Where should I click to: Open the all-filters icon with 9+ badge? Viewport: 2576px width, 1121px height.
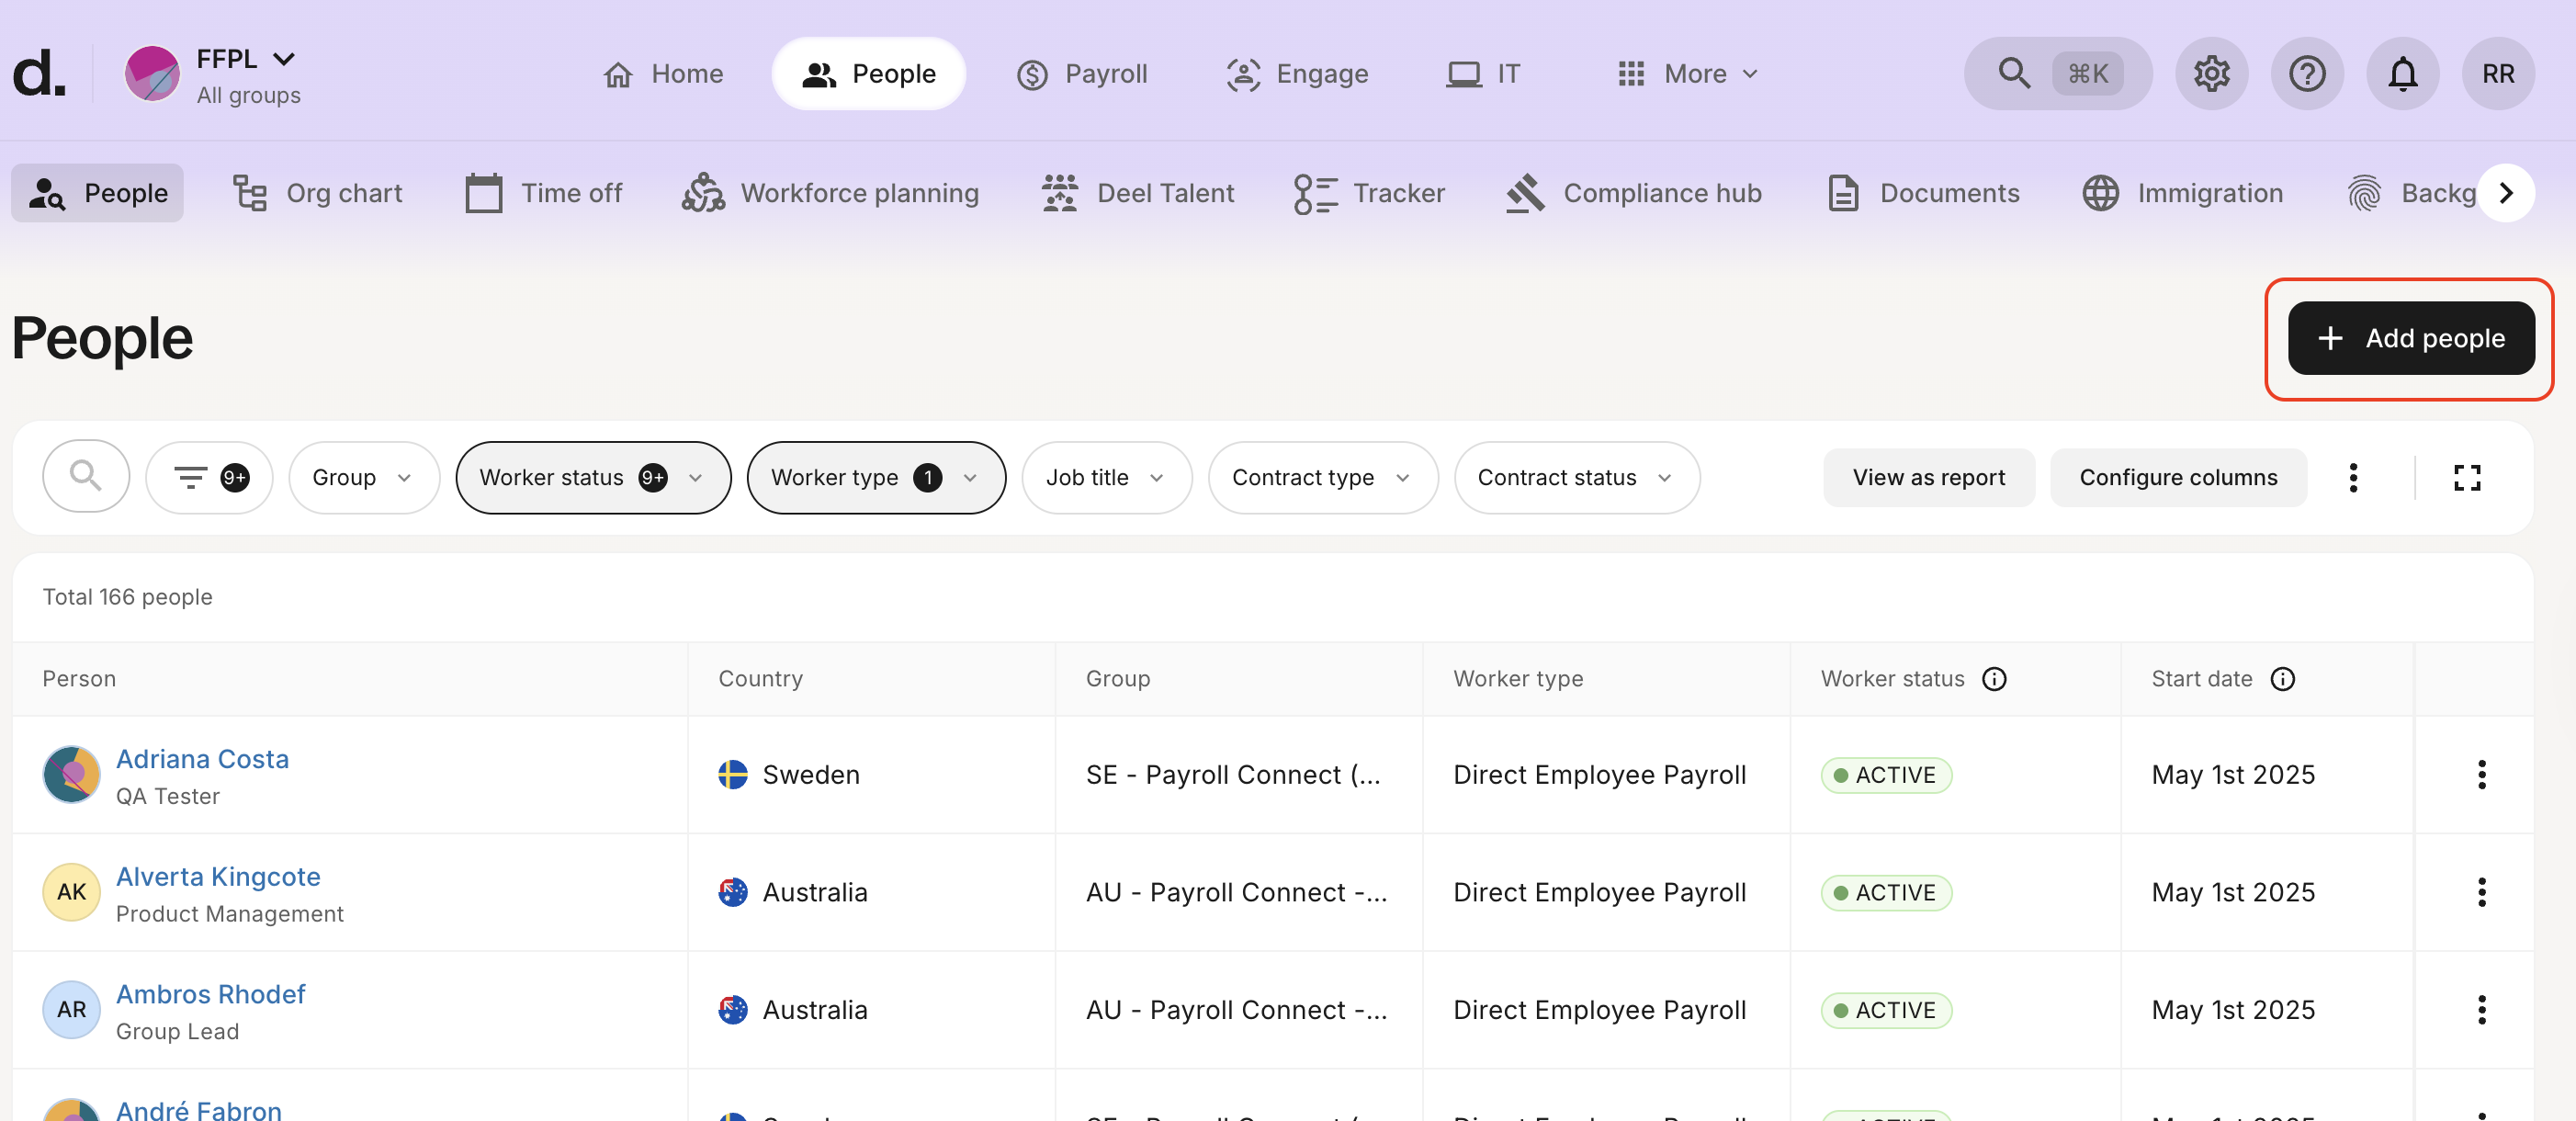(x=209, y=478)
